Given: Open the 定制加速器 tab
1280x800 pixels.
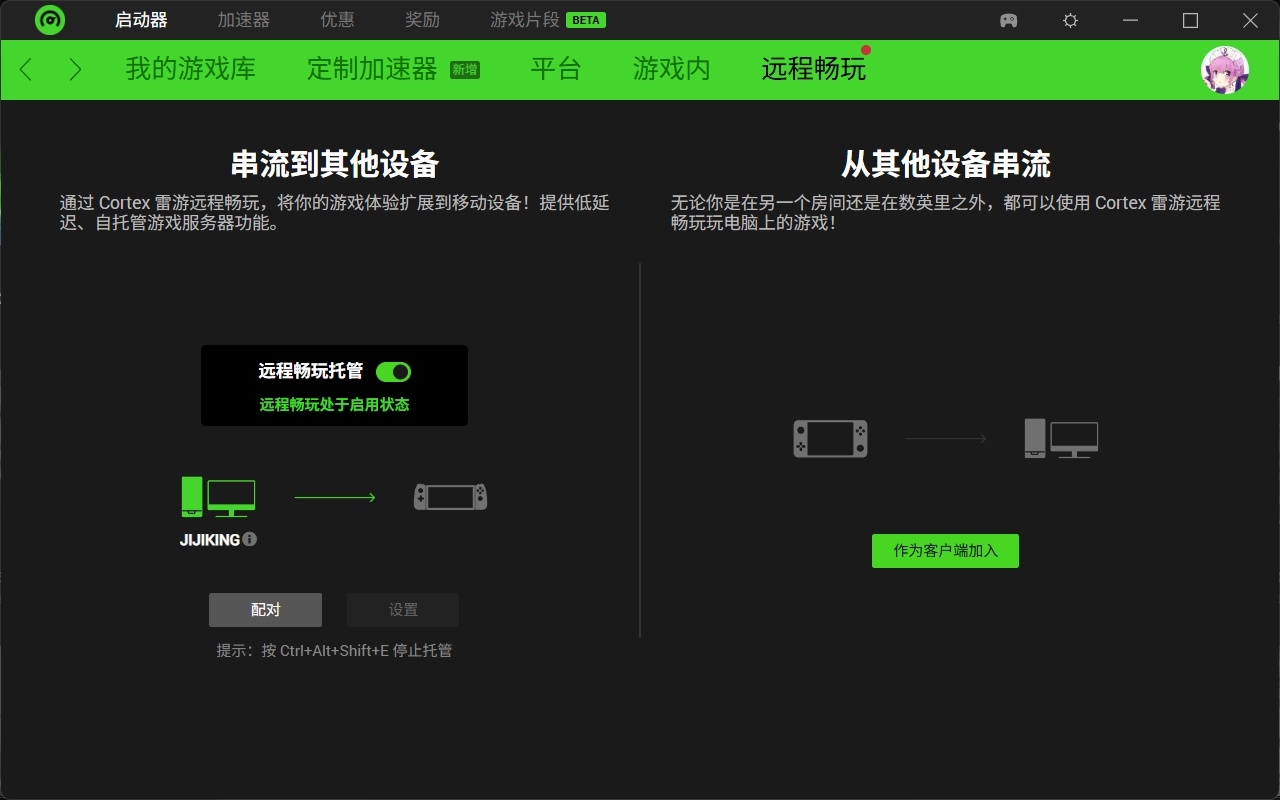Looking at the screenshot, I should tap(393, 69).
